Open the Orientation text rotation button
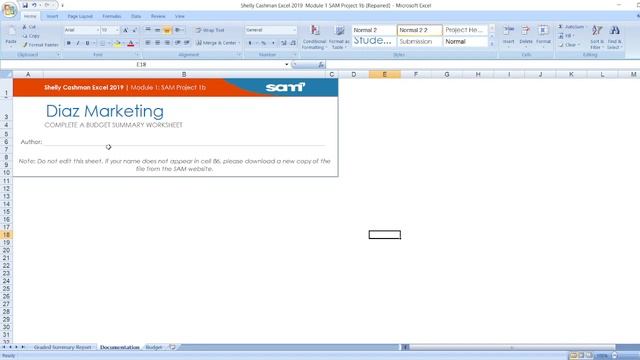 pyautogui.click(x=179, y=30)
